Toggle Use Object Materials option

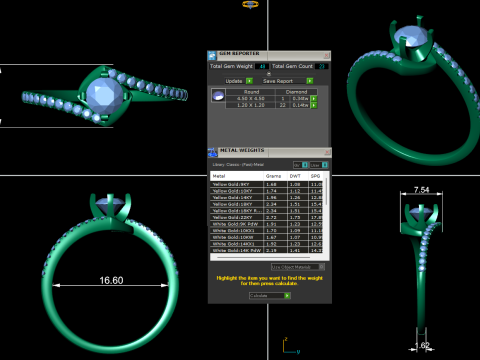click(x=298, y=267)
